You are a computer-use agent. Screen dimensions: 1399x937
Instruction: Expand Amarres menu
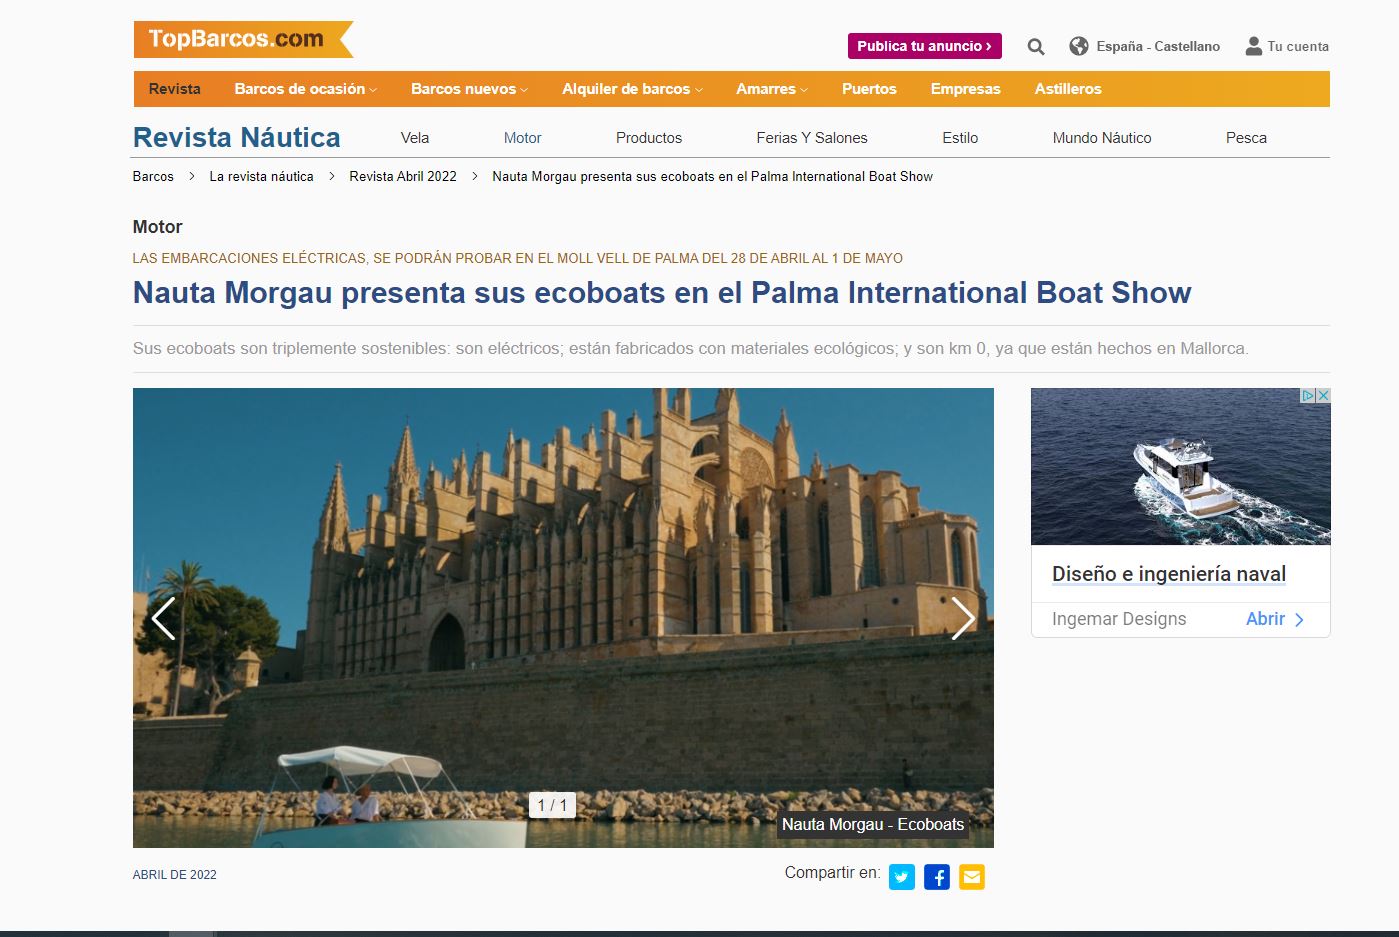tap(772, 89)
